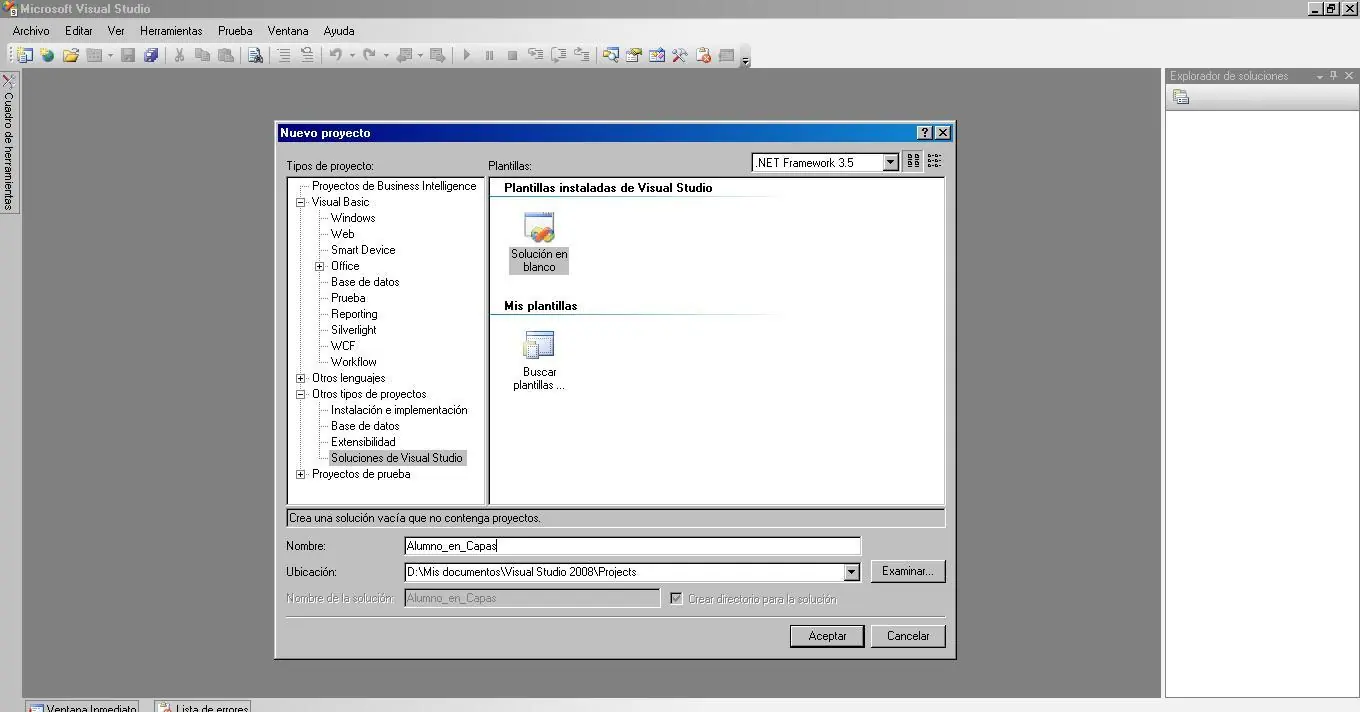Click the Aceptar button

[827, 636]
